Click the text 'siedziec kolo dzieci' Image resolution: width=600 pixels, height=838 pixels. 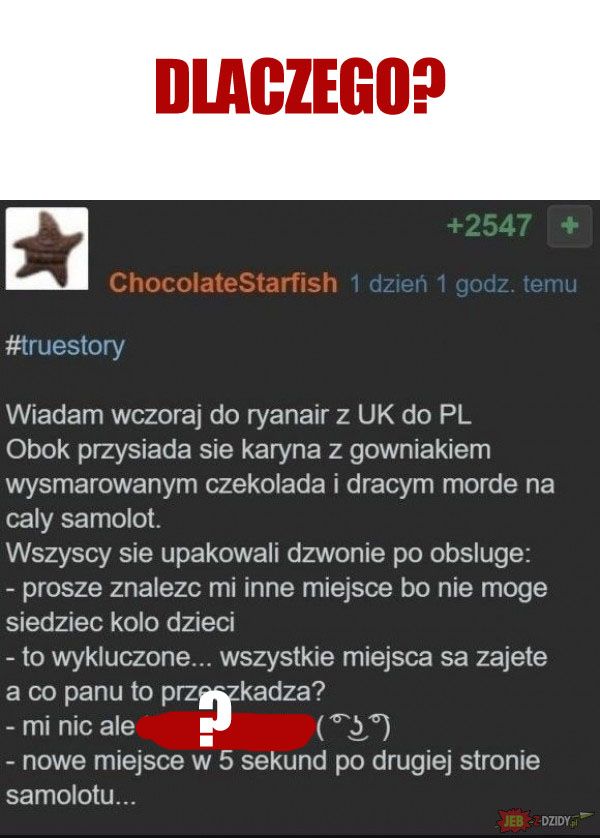pyautogui.click(x=120, y=623)
